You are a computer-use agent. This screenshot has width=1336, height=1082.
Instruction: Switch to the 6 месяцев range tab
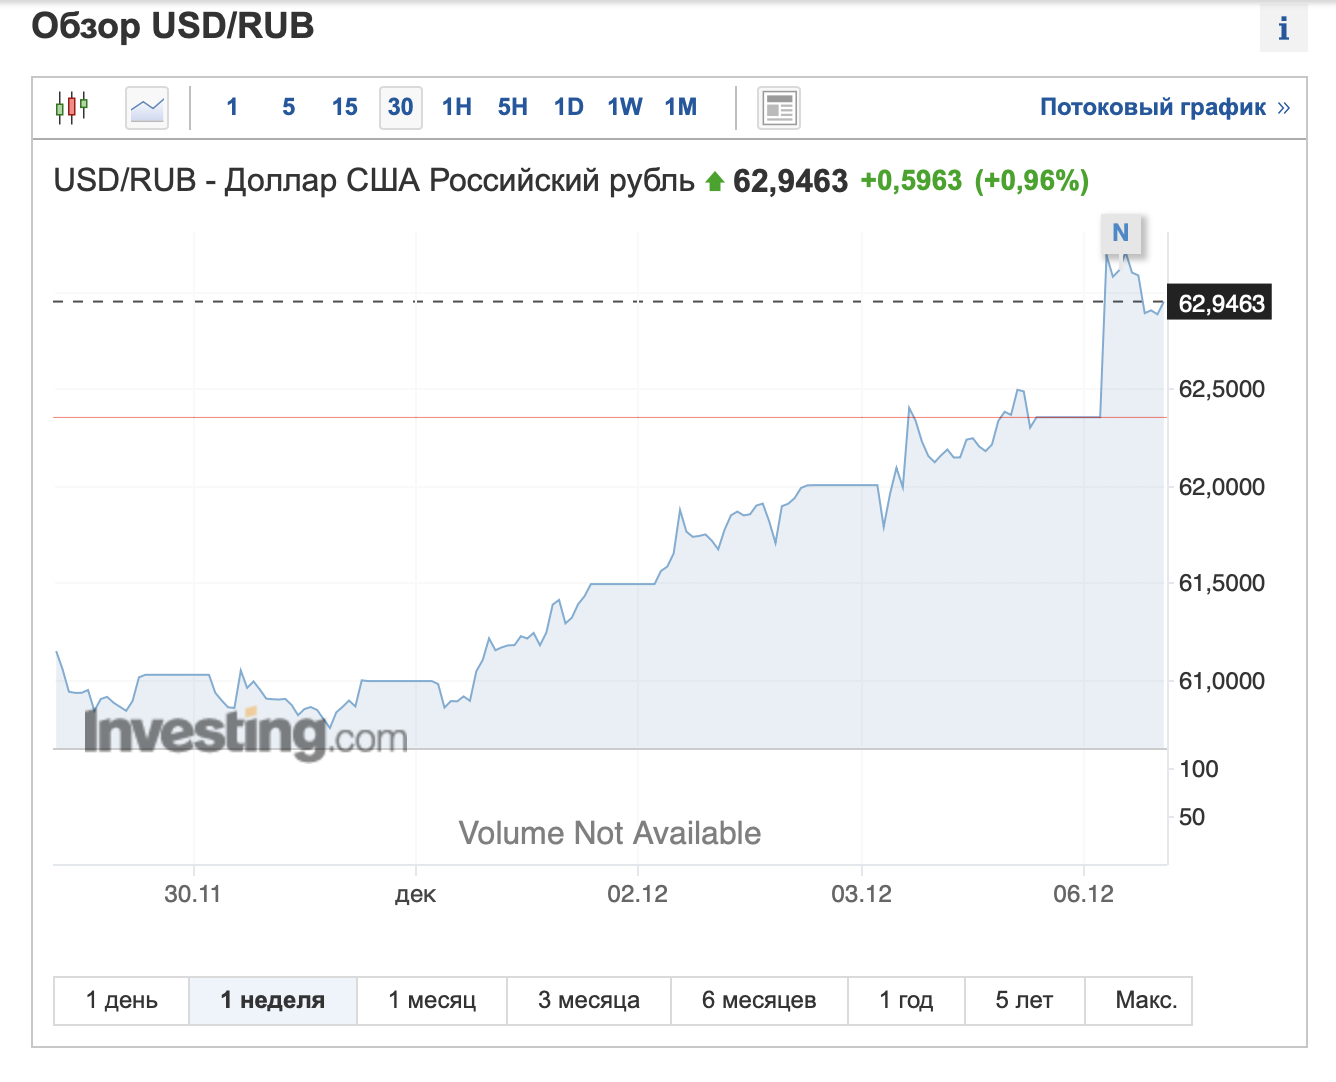click(x=759, y=1000)
